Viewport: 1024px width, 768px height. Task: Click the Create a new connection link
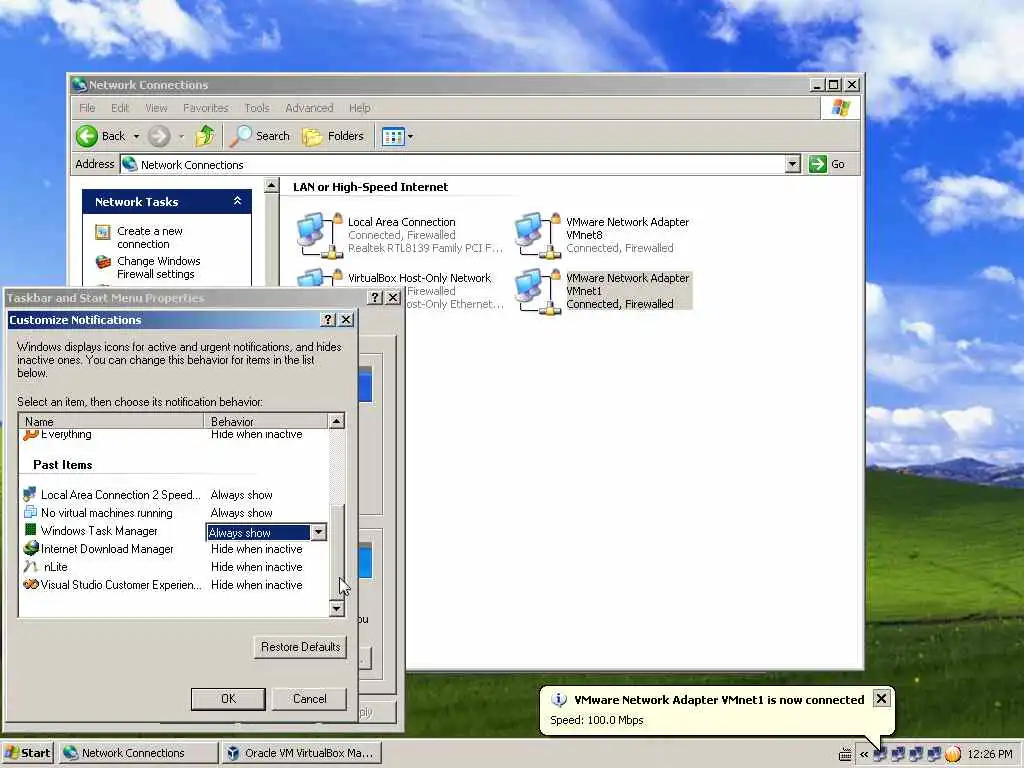tap(150, 237)
